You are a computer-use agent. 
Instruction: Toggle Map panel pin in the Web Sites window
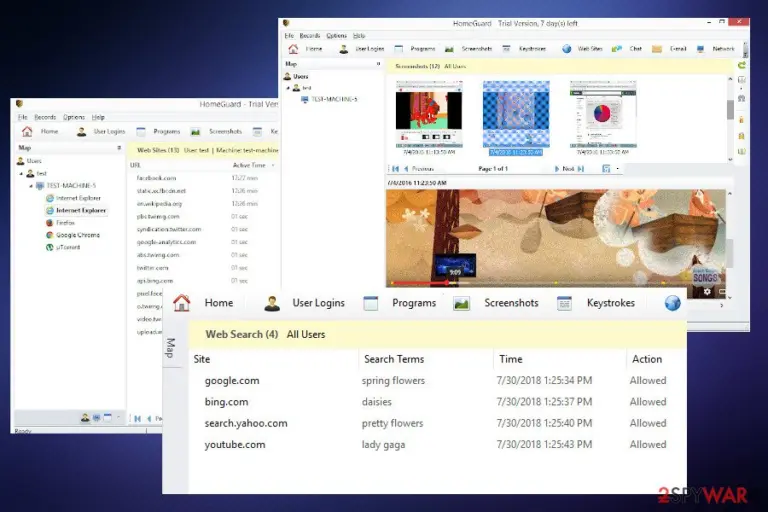pos(119,147)
